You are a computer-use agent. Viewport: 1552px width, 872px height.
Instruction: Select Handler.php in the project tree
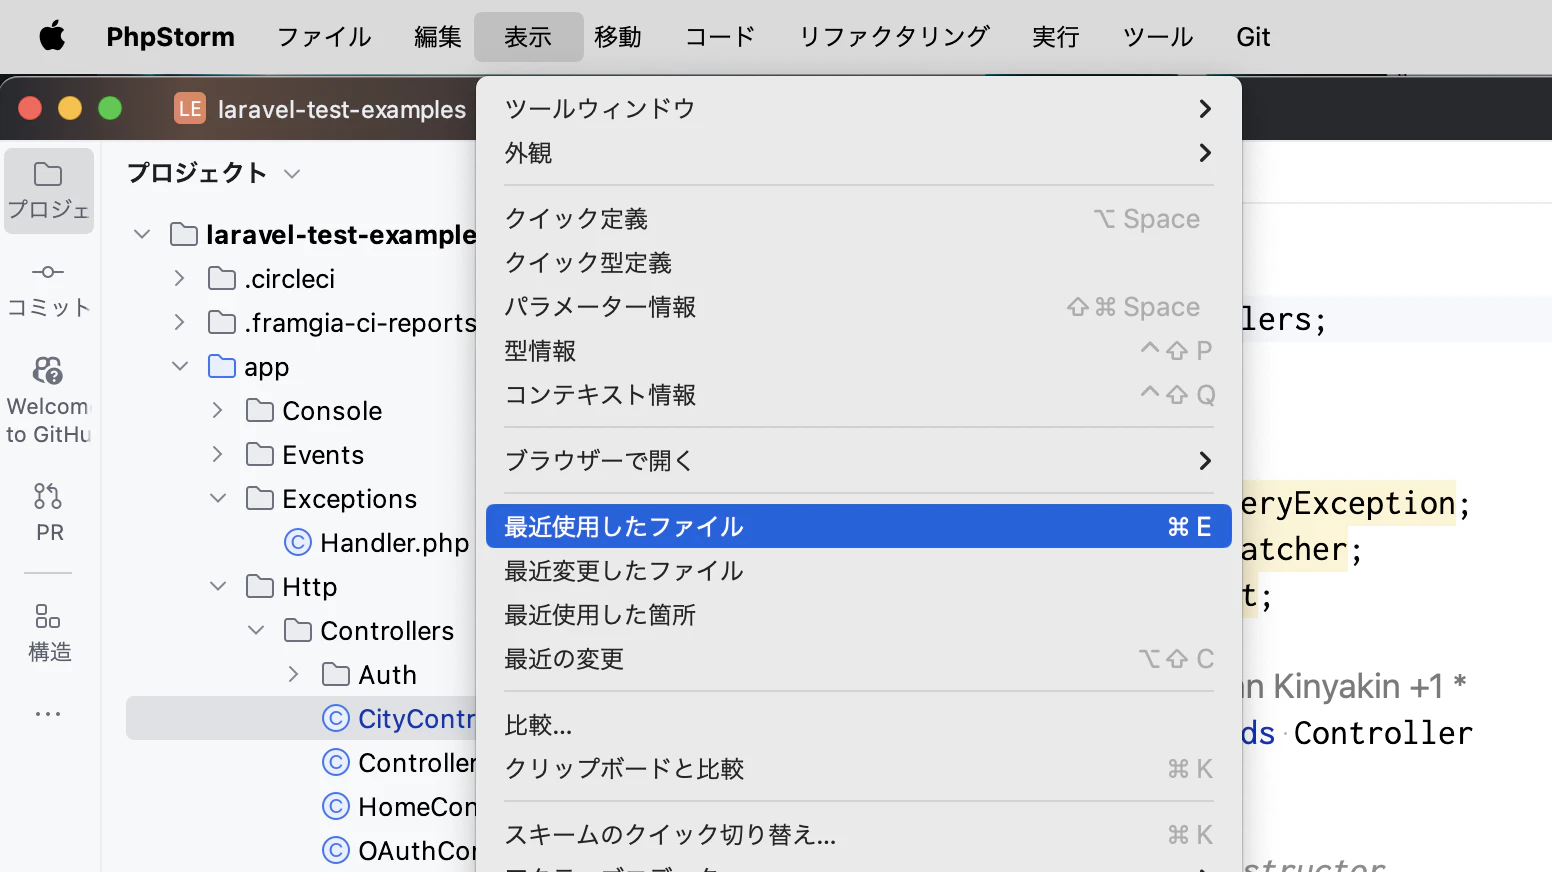coord(394,542)
